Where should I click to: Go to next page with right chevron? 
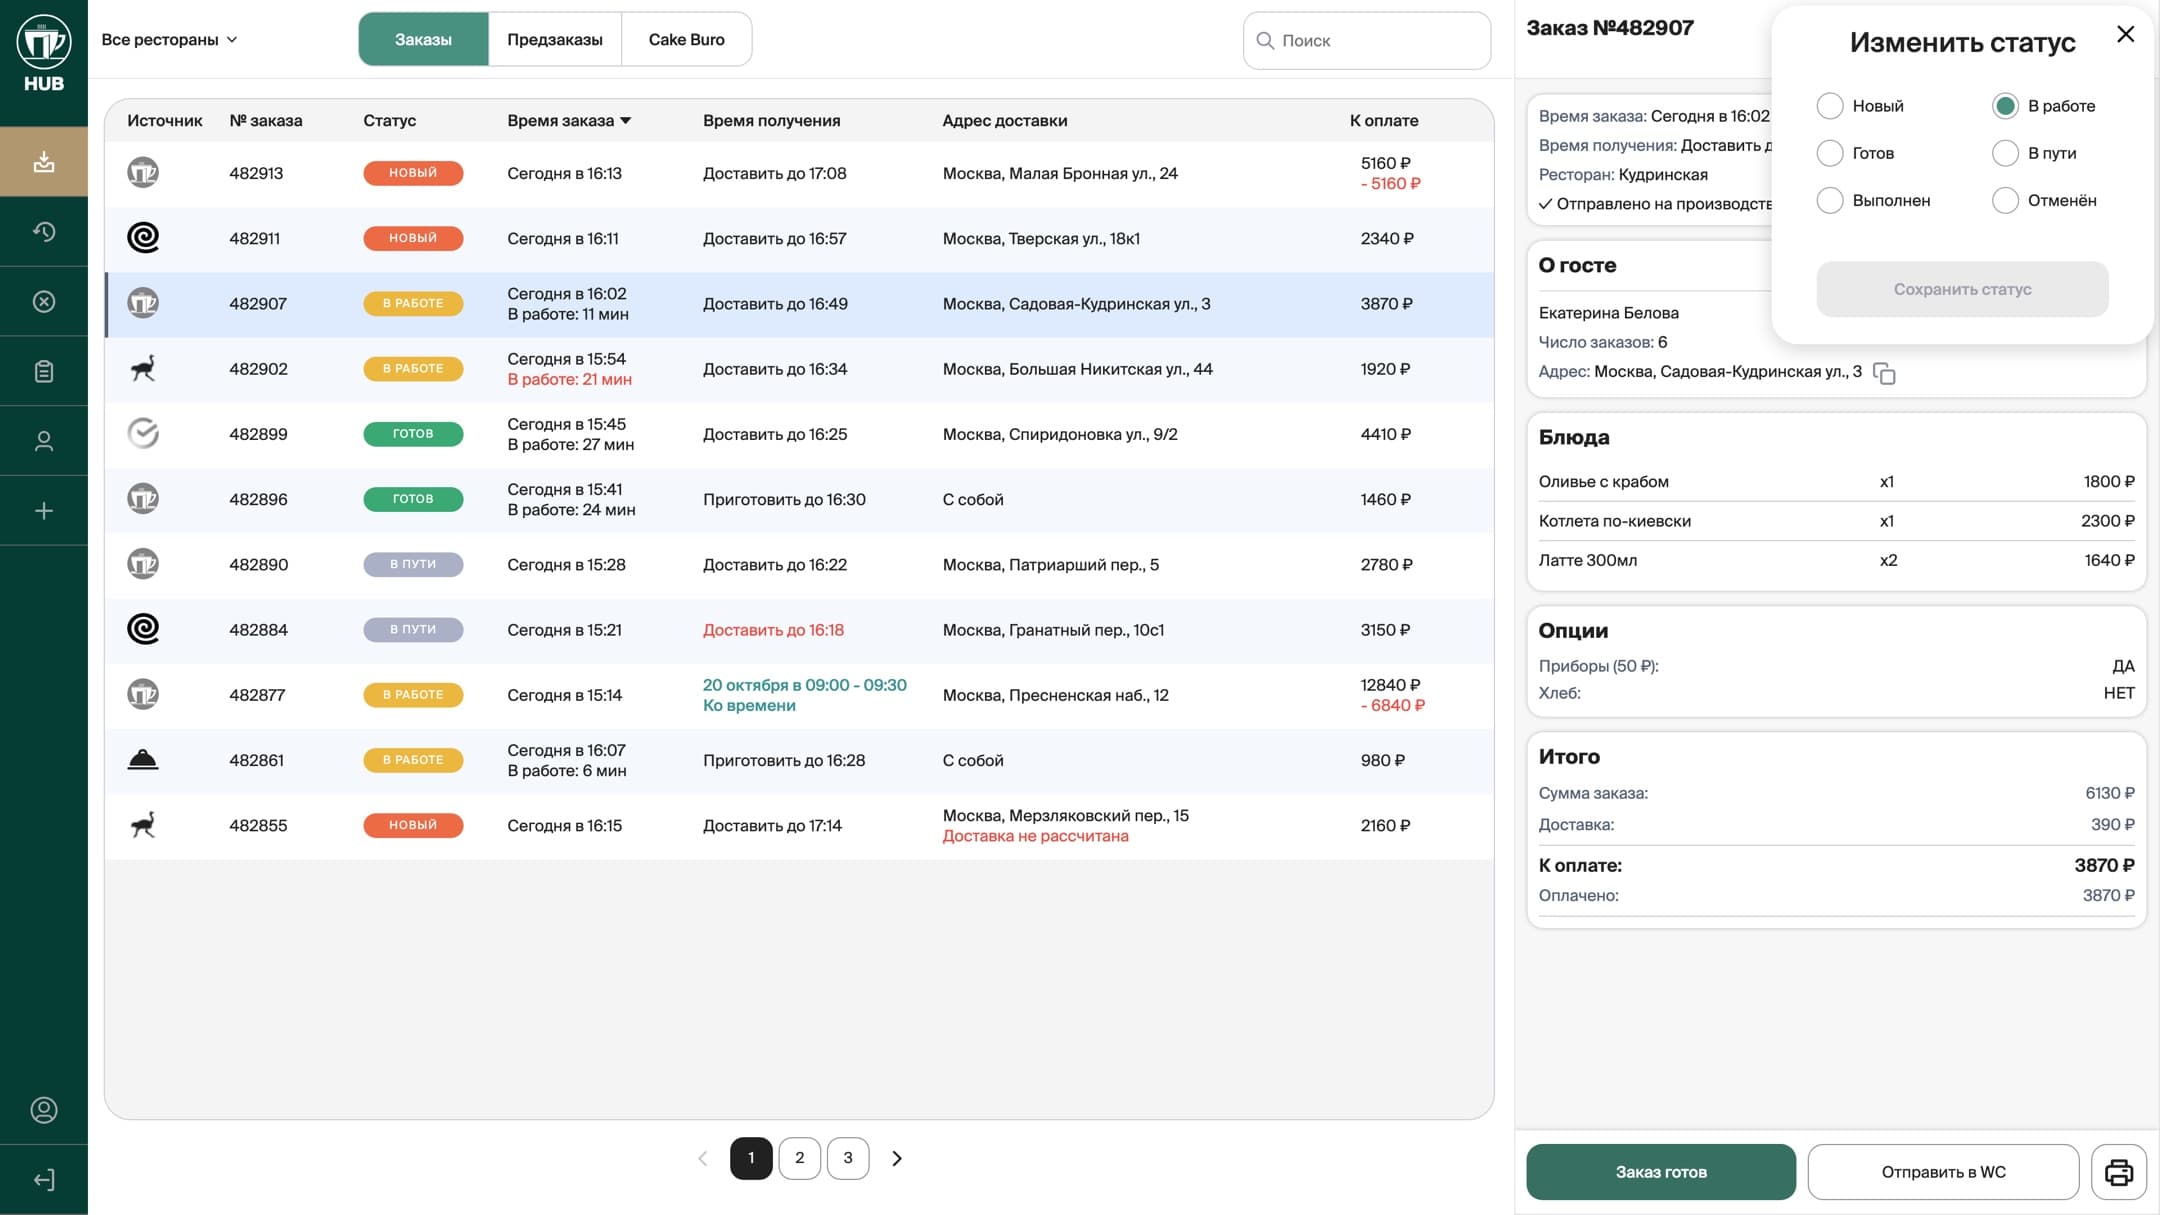(897, 1158)
